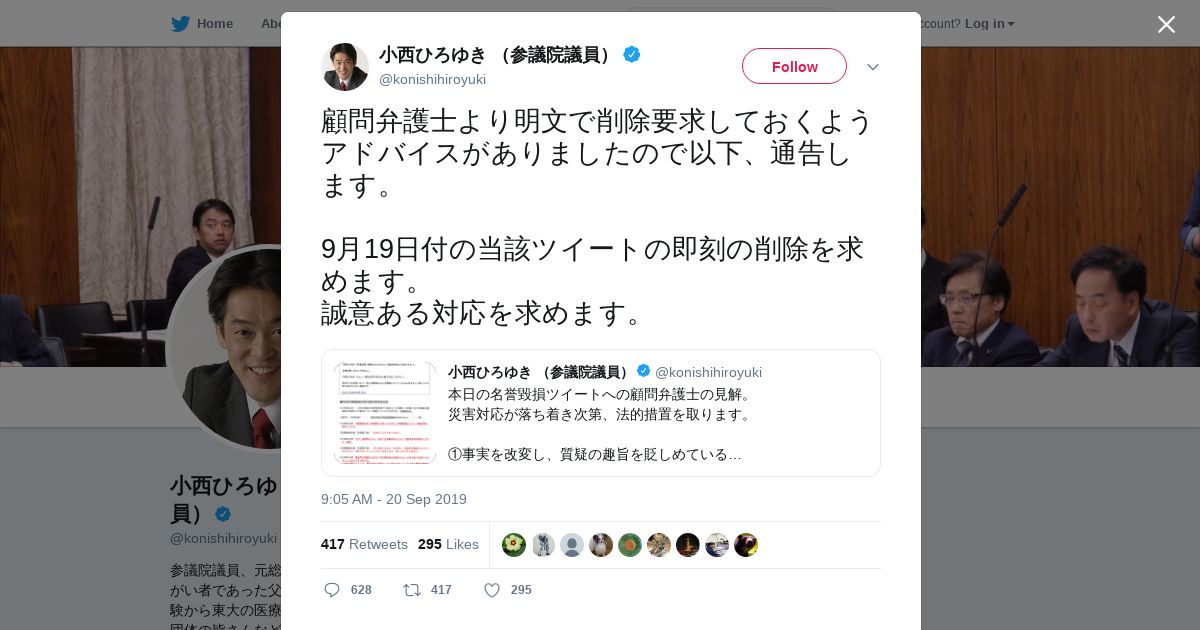Click the retweet arrows icon
The height and width of the screenshot is (630, 1200).
(412, 590)
